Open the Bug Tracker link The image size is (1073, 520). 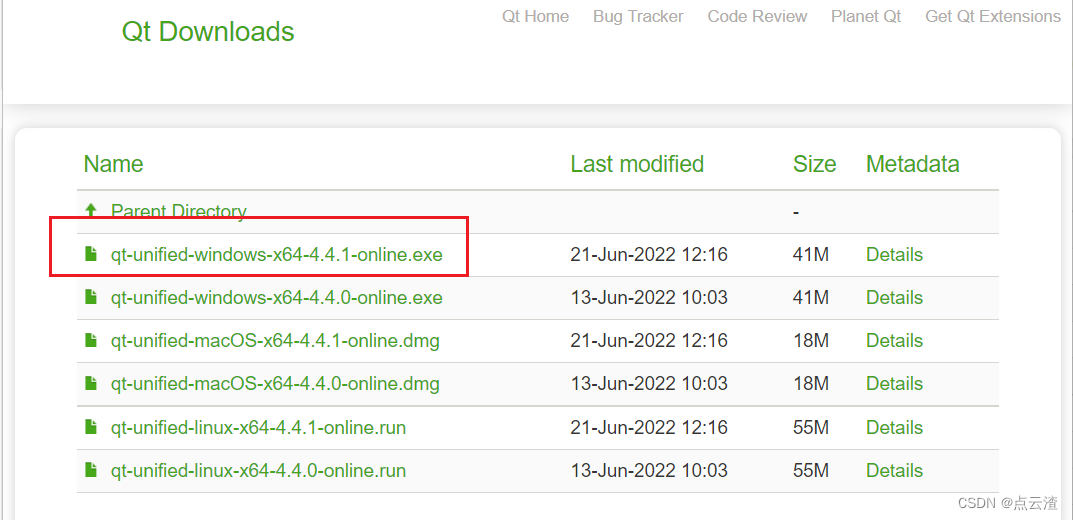tap(638, 16)
